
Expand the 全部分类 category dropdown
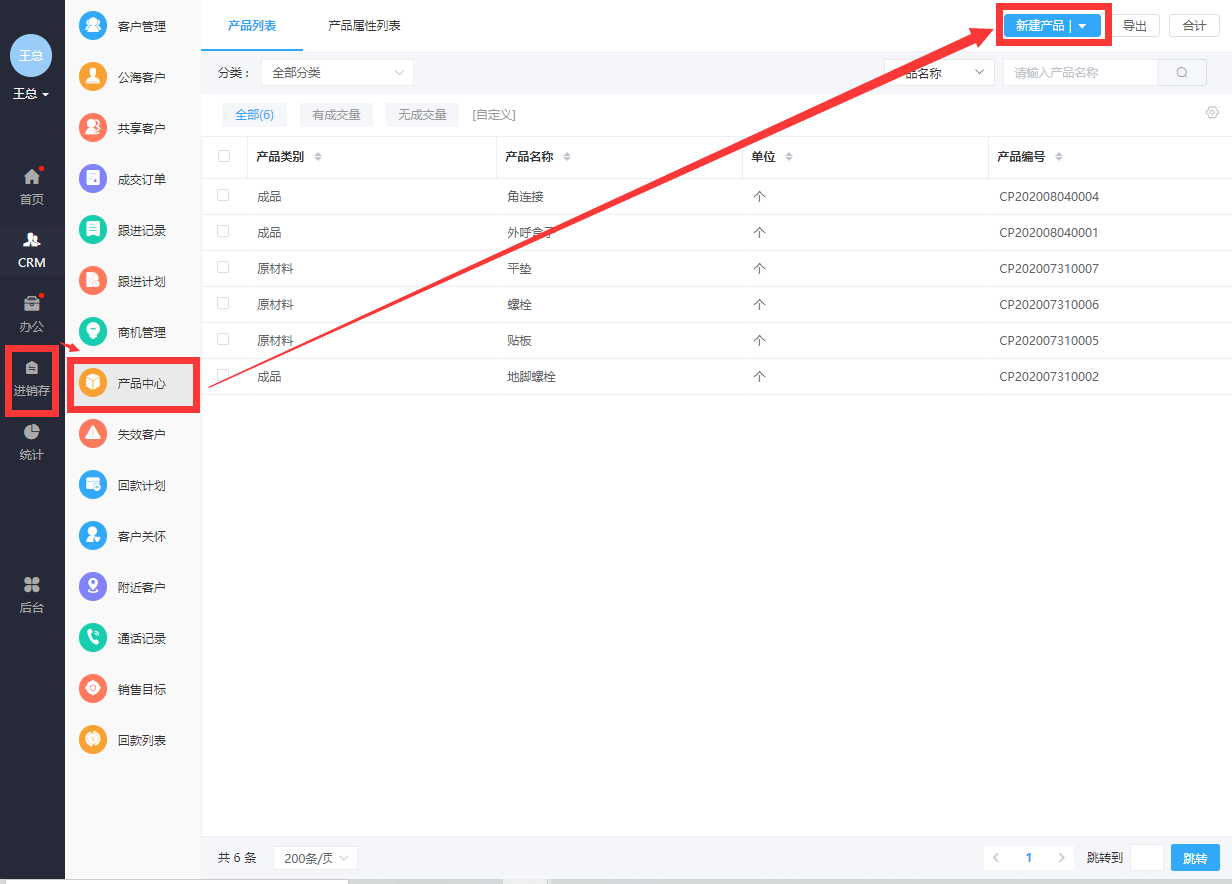[337, 73]
